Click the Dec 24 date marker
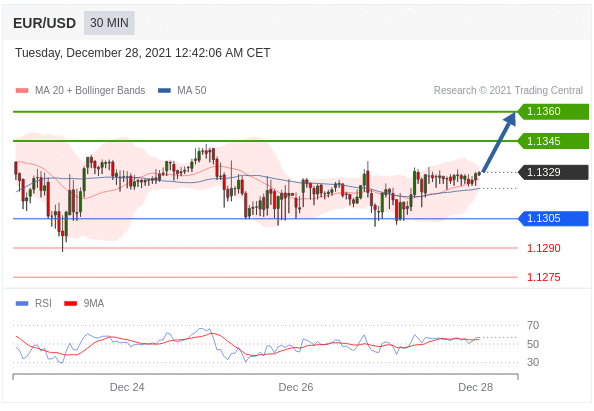Image resolution: width=594 pixels, height=411 pixels. [x=127, y=387]
